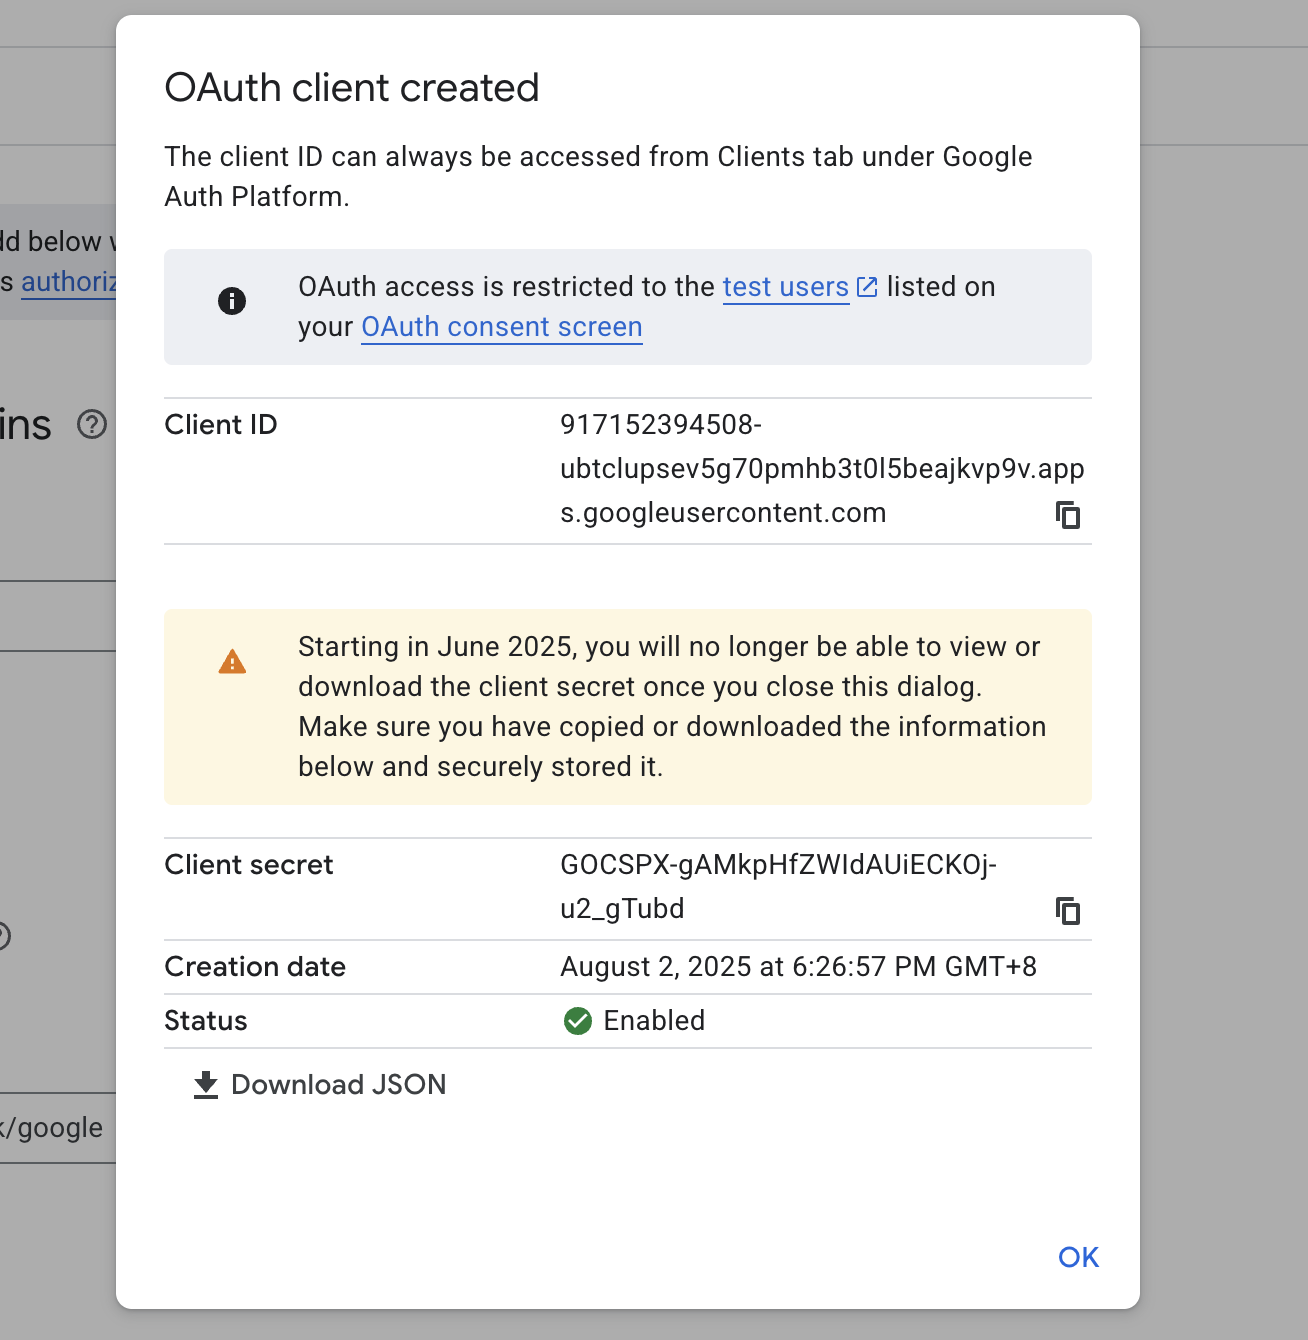This screenshot has width=1308, height=1340.
Task: Click the creation date August 2, 2025 value
Action: [798, 967]
